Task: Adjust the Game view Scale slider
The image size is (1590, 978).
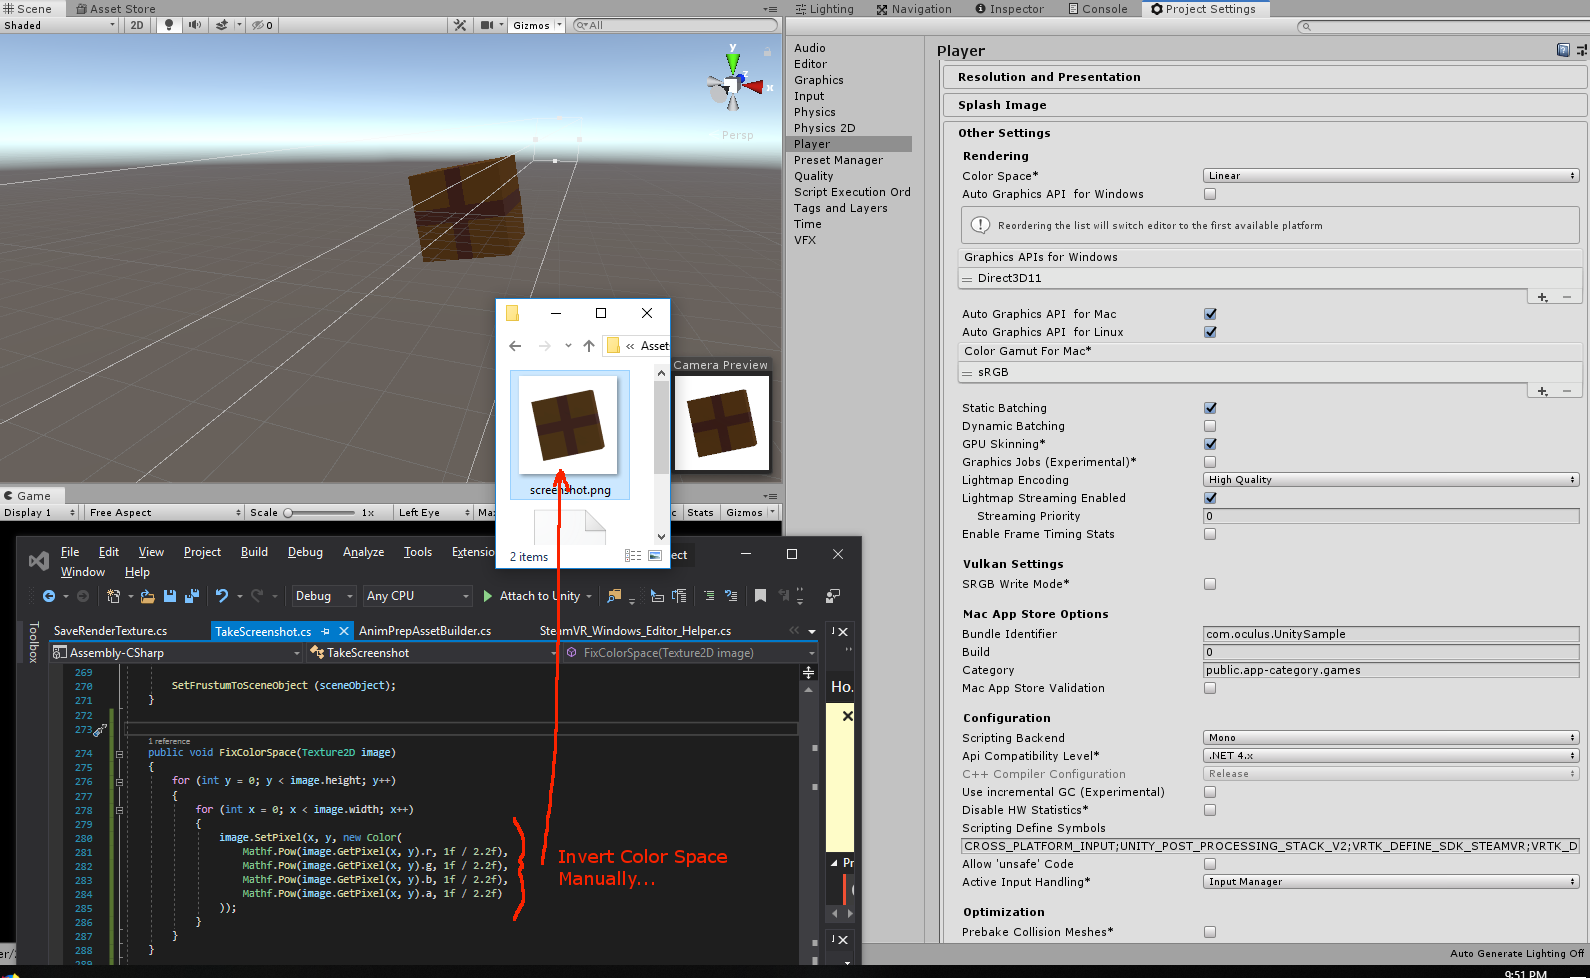Action: pyautogui.click(x=319, y=513)
